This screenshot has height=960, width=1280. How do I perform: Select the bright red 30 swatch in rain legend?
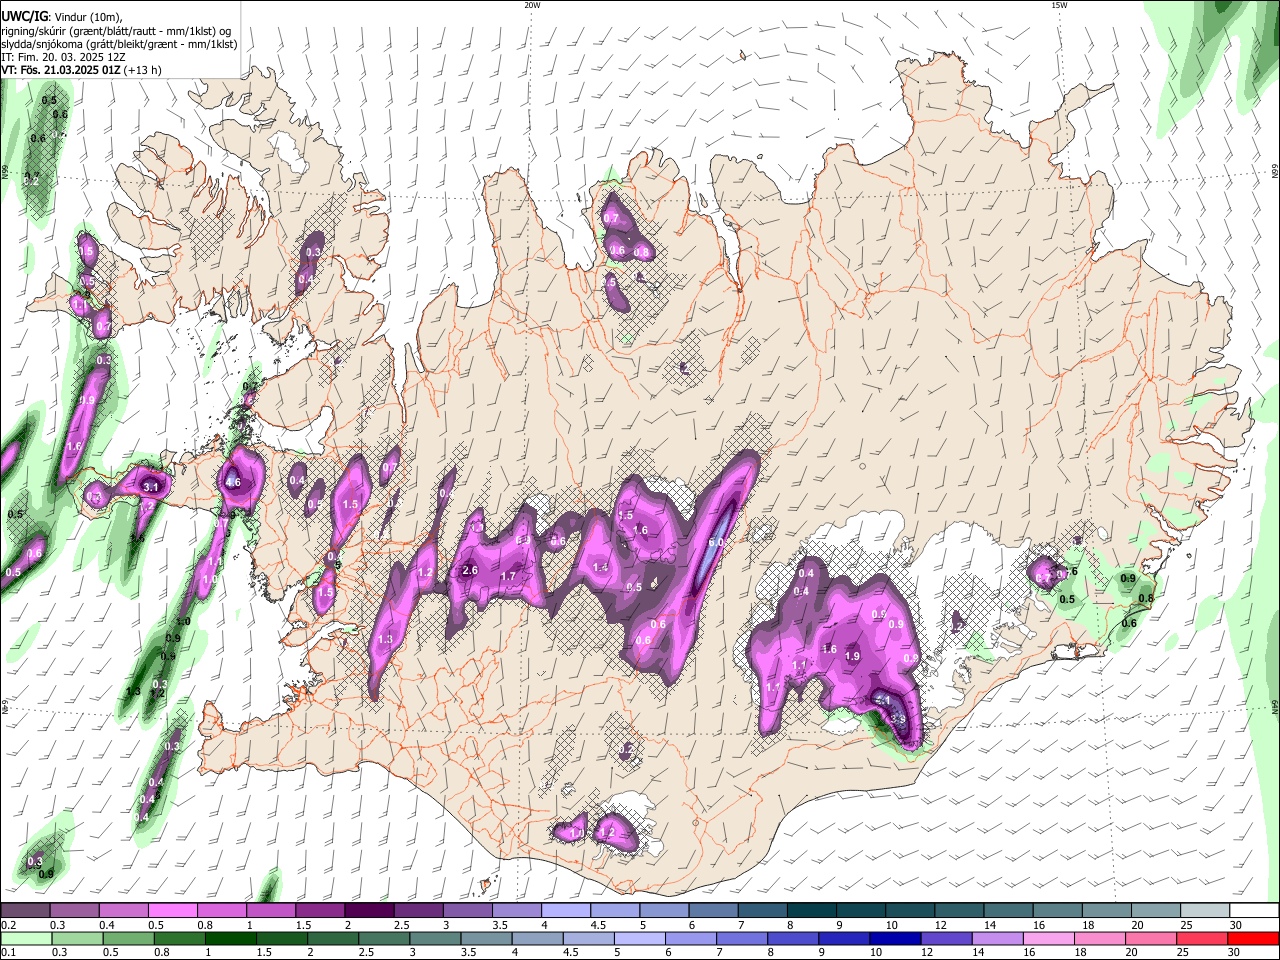[x=1254, y=938]
